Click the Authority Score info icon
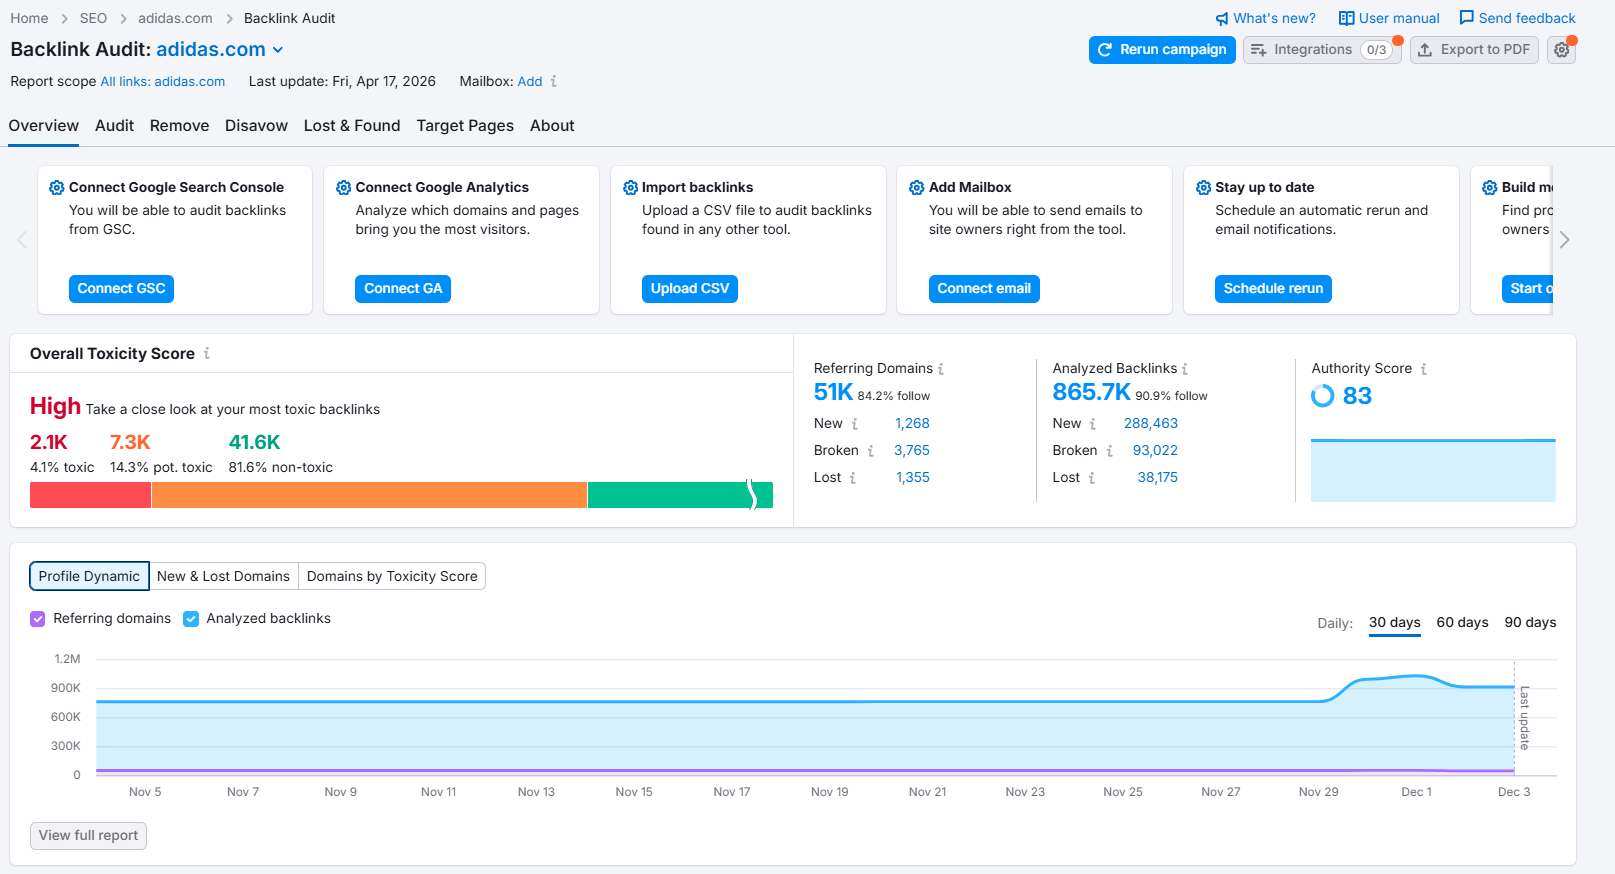The width and height of the screenshot is (1615, 874). click(x=1424, y=369)
